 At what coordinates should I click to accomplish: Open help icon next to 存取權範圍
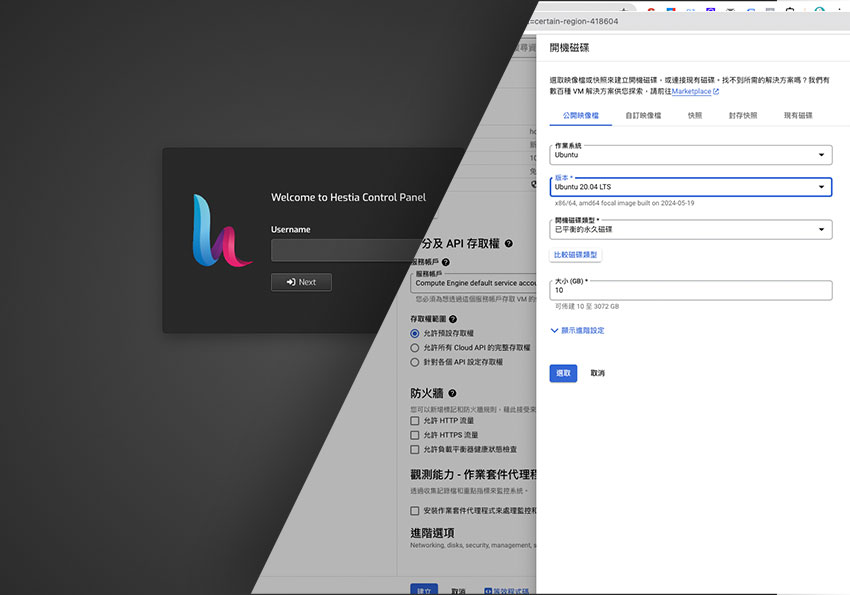point(453,319)
